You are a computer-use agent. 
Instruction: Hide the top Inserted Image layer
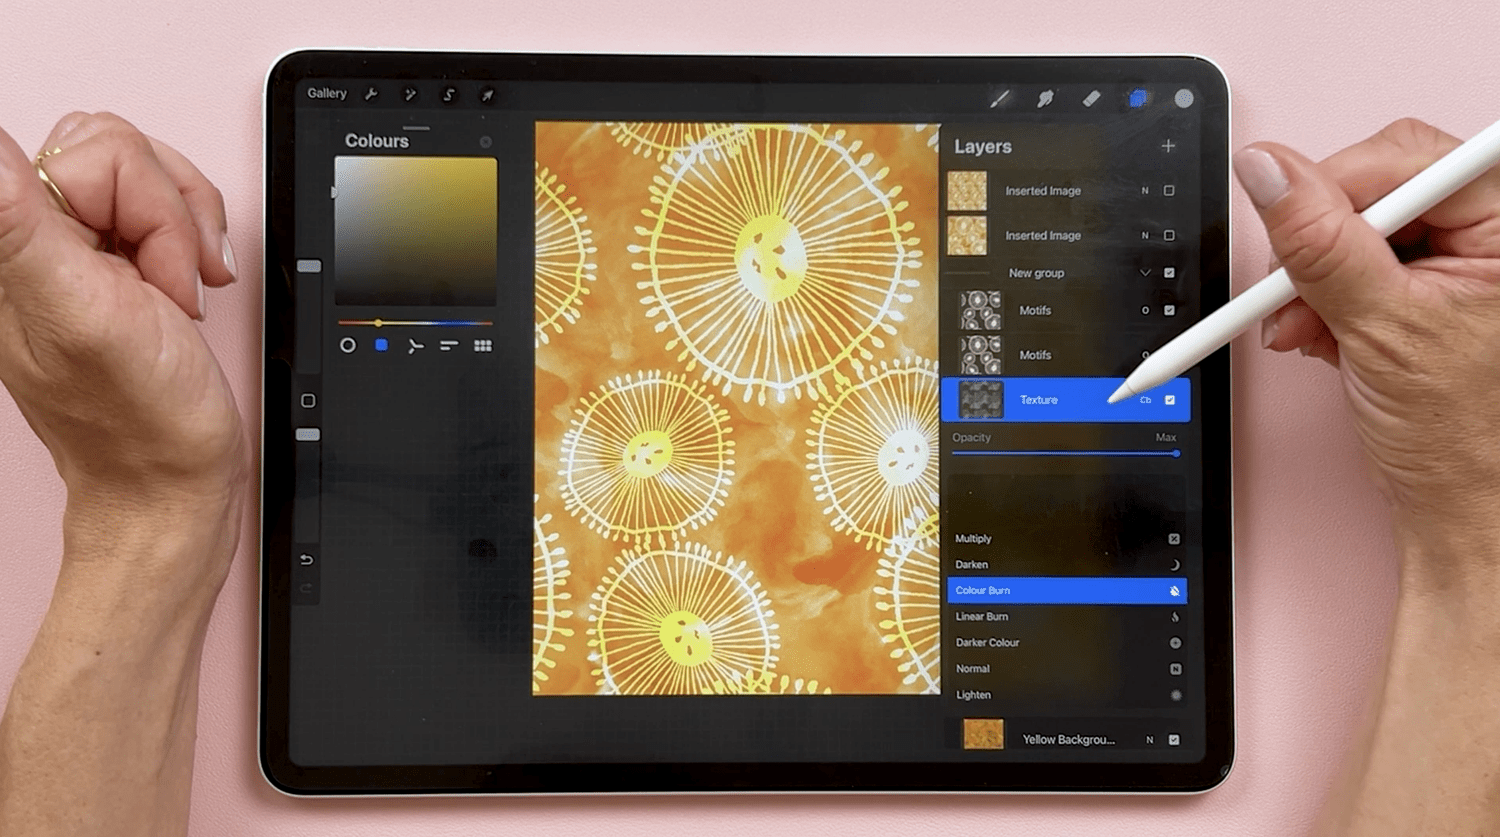coord(1171,190)
